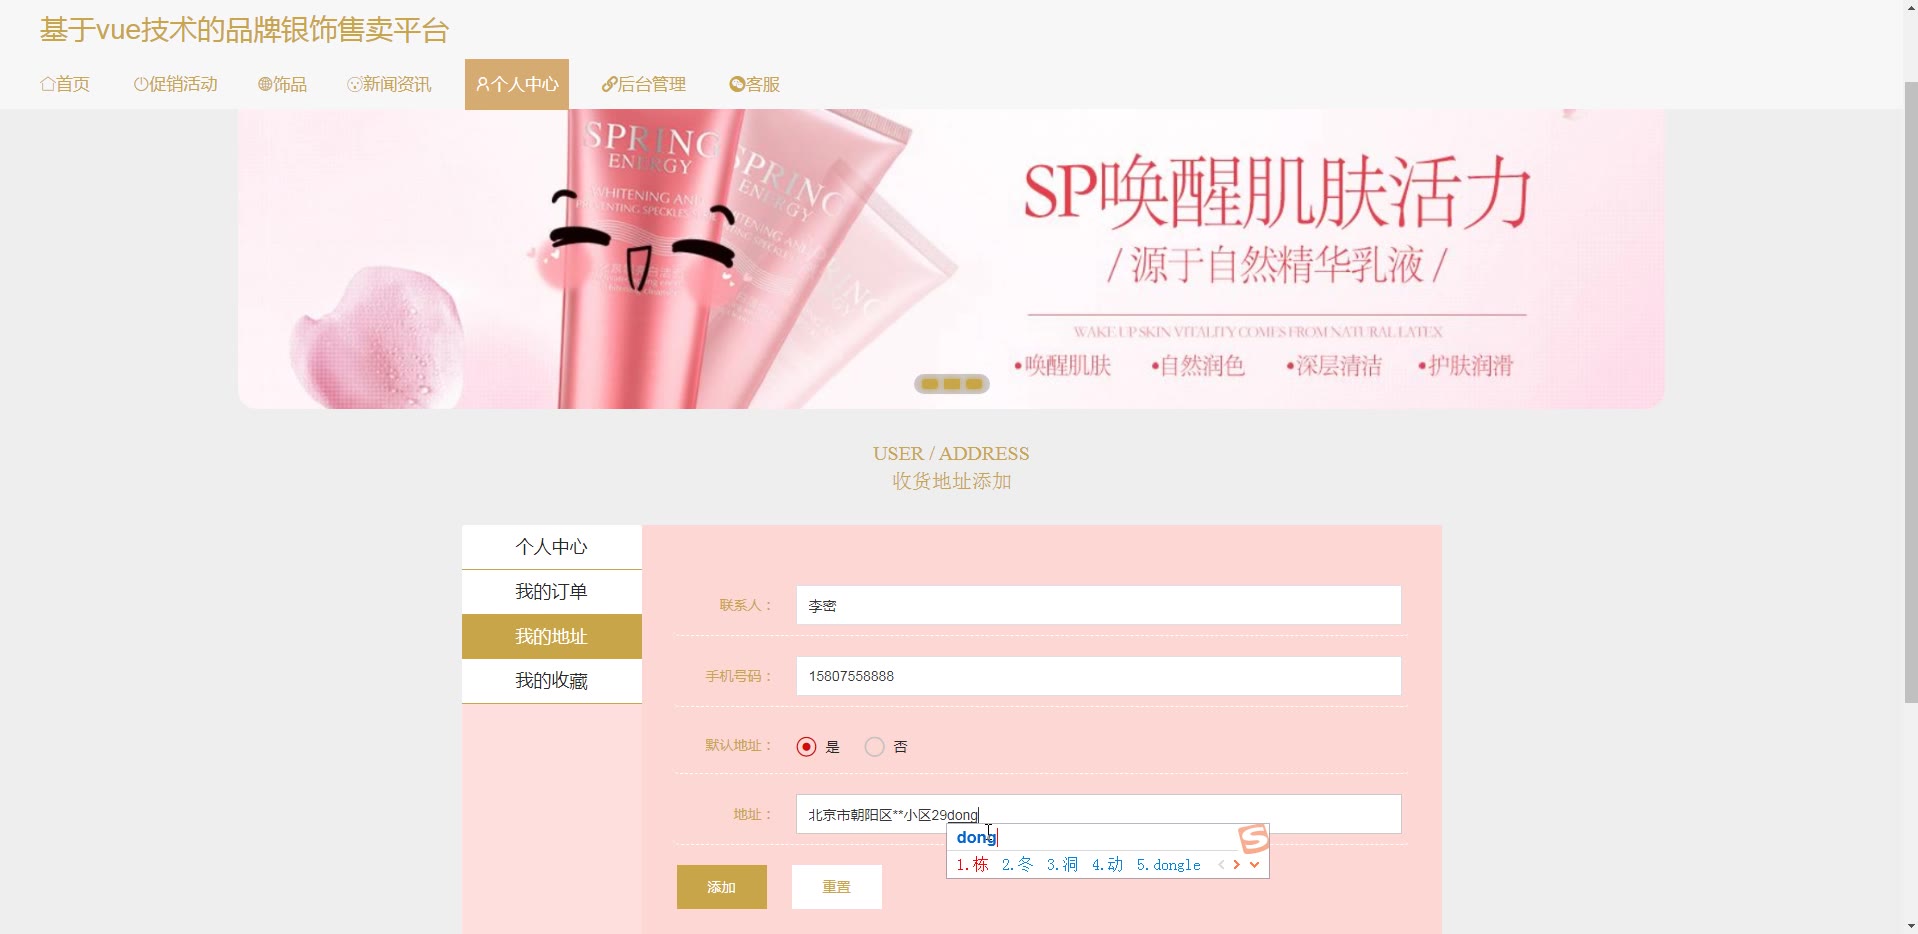
Task: Go to the 饰品 jewelry section
Action: 282,84
